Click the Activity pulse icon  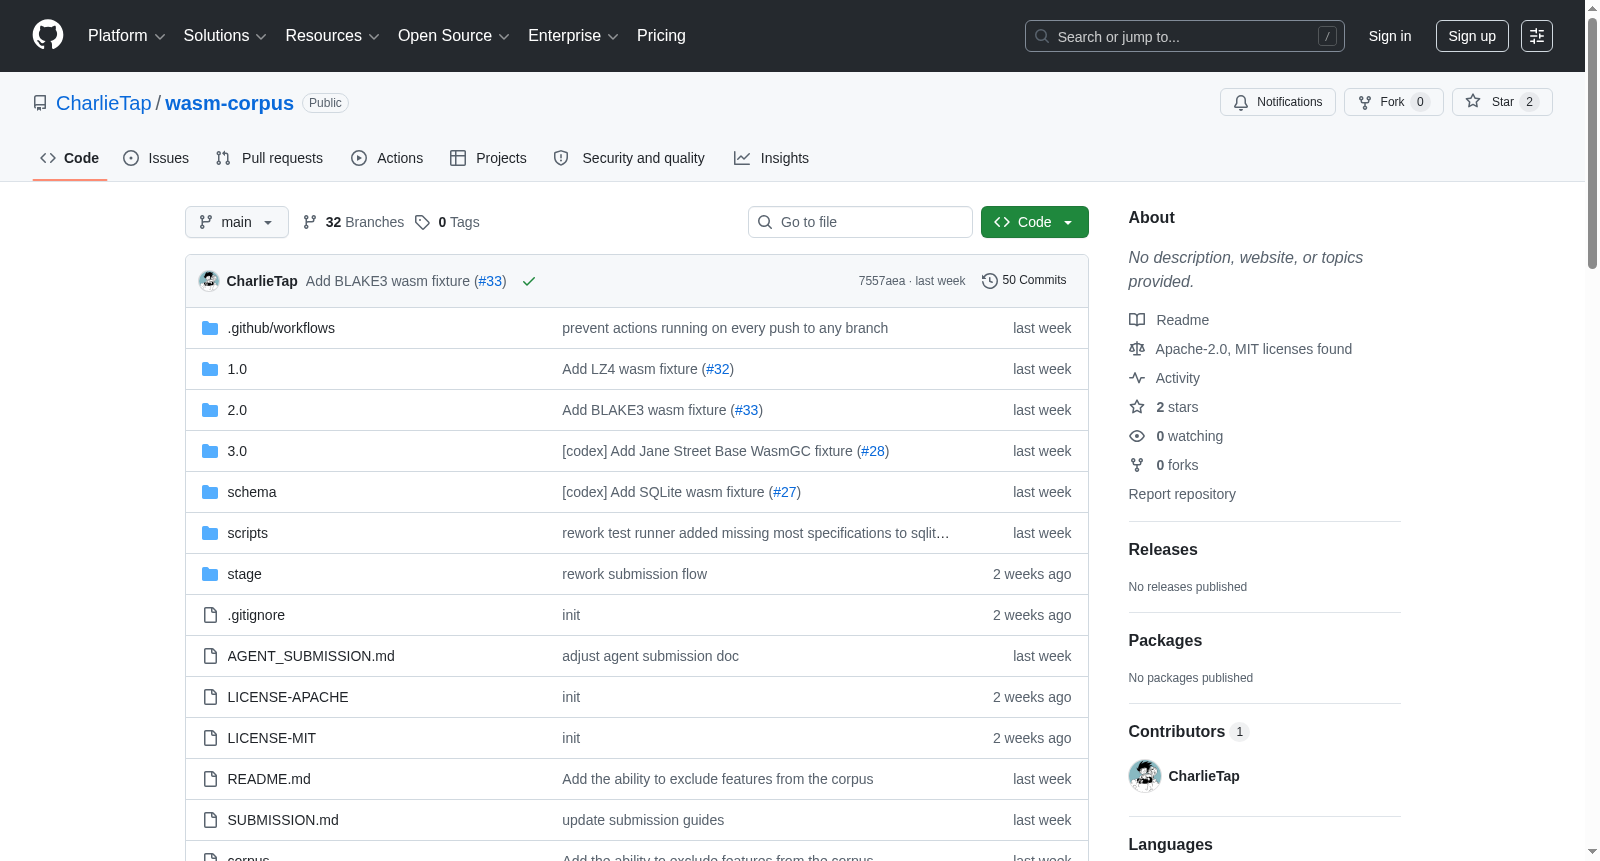[x=1137, y=378]
